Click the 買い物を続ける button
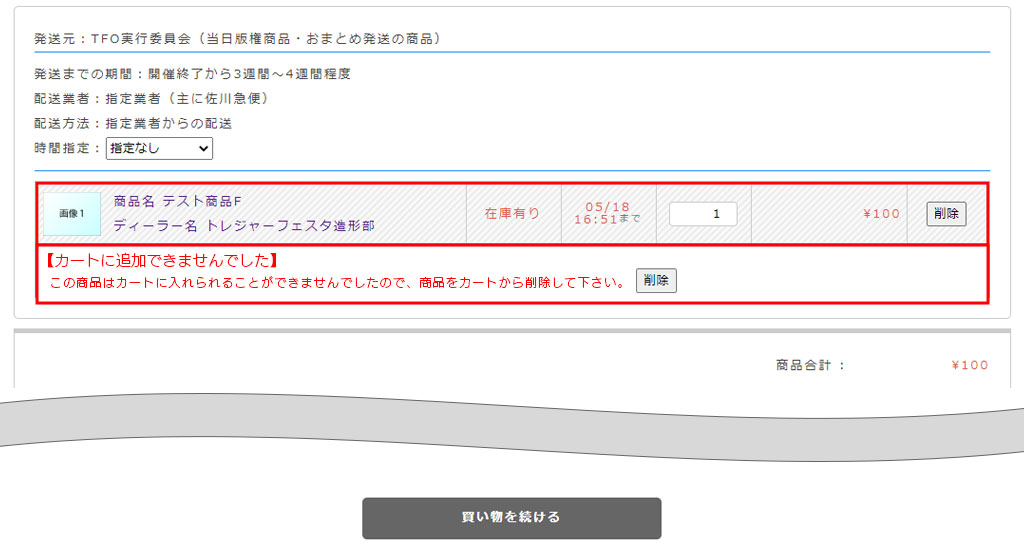Screen dimensions: 1024x558 (511, 518)
